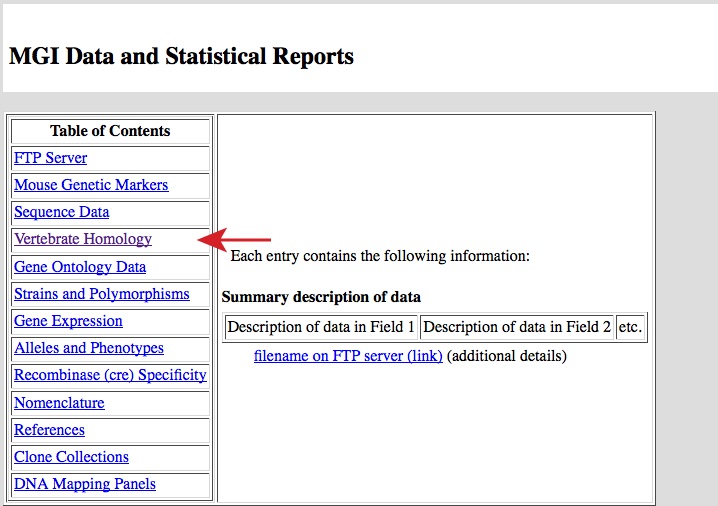The image size is (718, 506).
Task: Follow the filename on FTP server link
Action: pos(348,356)
